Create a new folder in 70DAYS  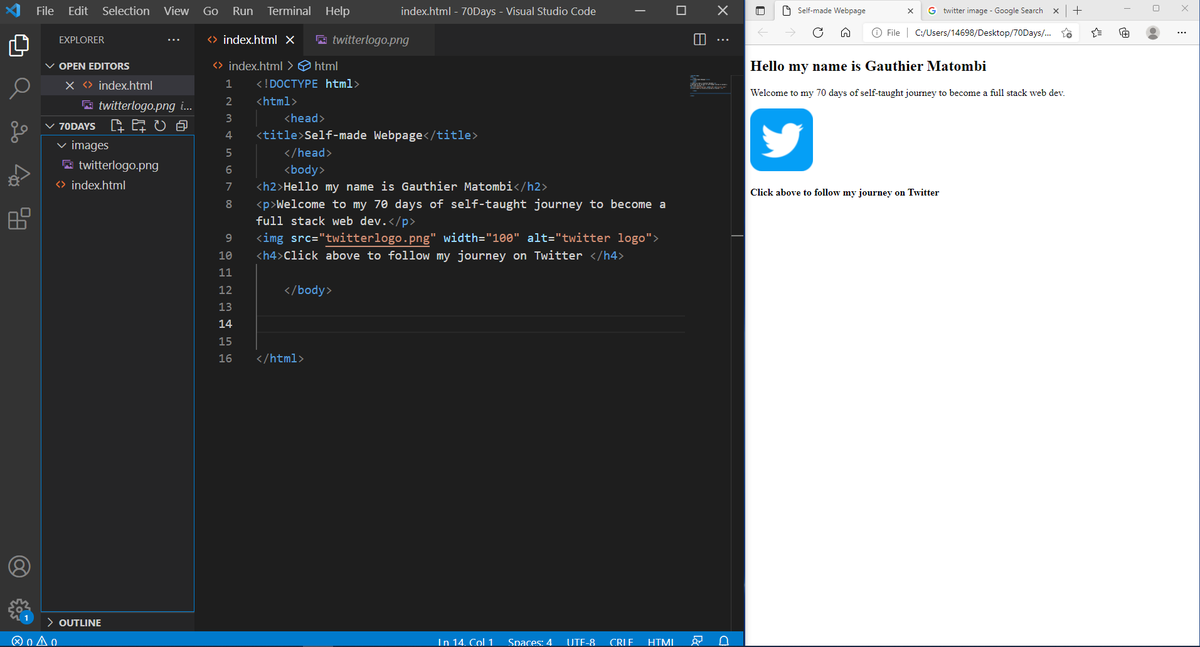(x=138, y=126)
